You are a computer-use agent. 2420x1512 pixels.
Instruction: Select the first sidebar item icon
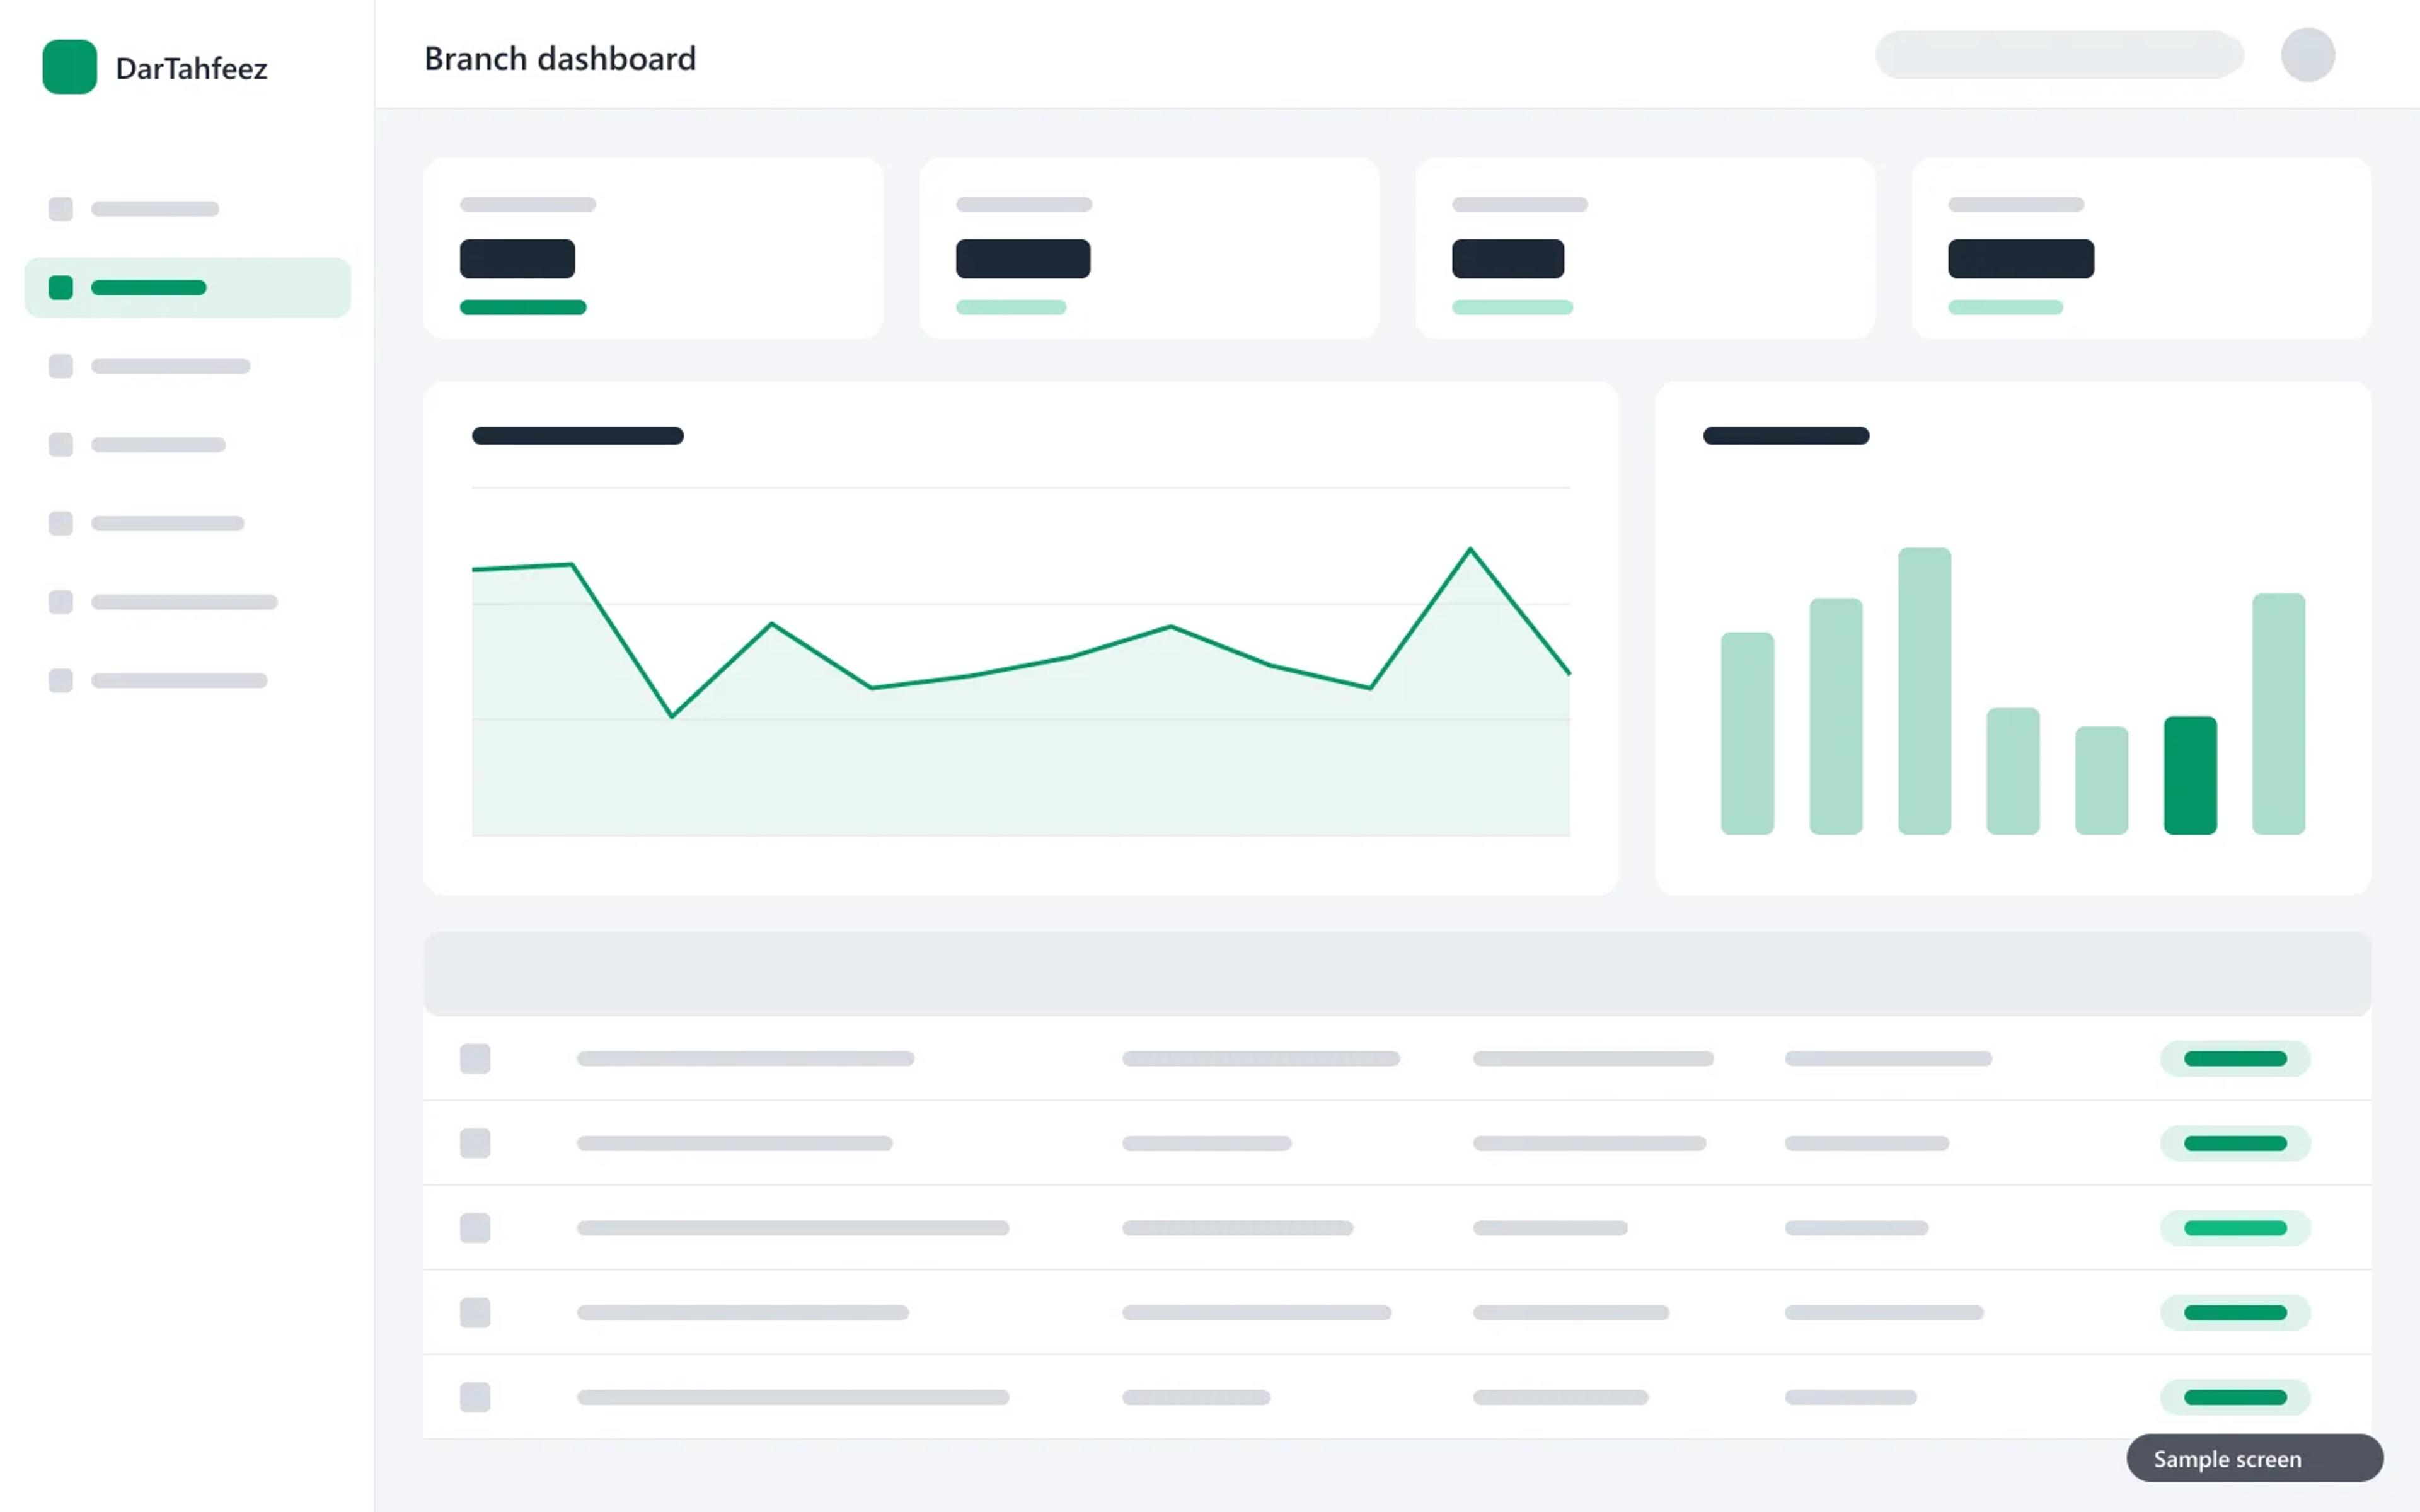(60, 209)
